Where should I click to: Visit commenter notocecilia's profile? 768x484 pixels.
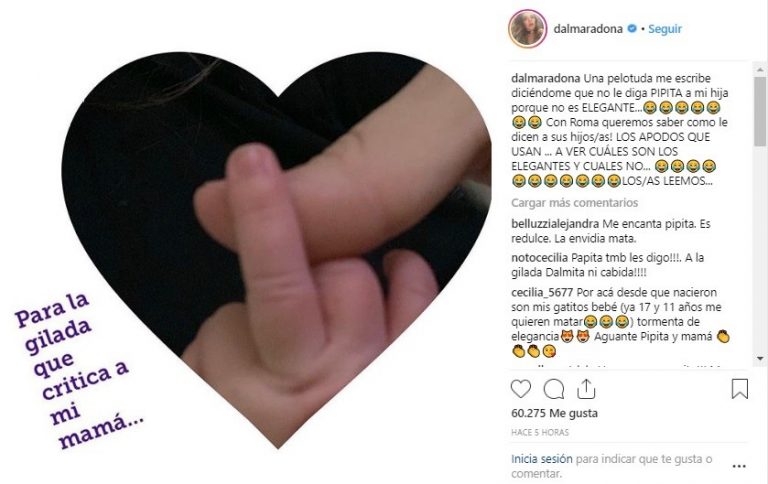click(x=539, y=258)
